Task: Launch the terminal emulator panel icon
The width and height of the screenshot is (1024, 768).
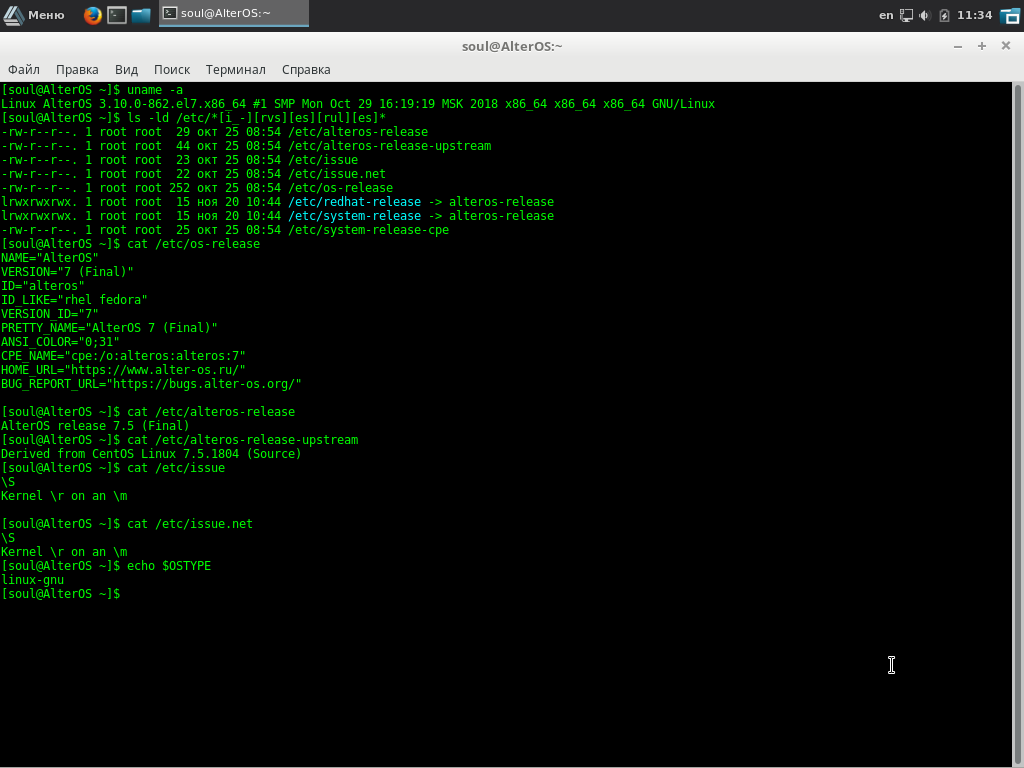Action: pyautogui.click(x=117, y=14)
